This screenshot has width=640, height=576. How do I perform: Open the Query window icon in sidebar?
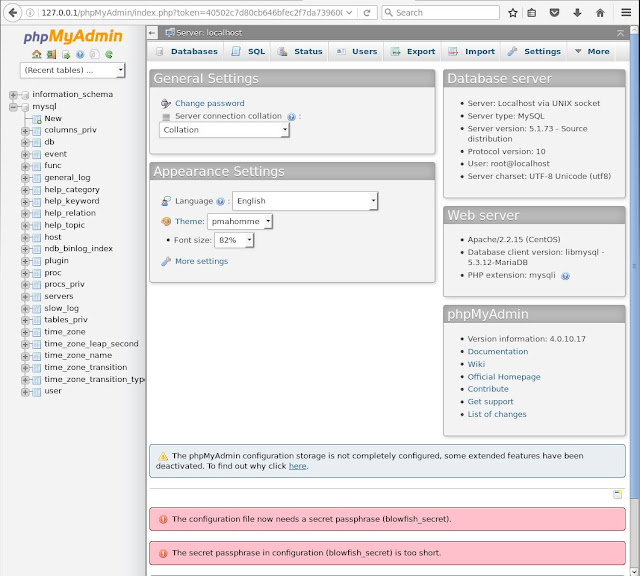click(66, 54)
